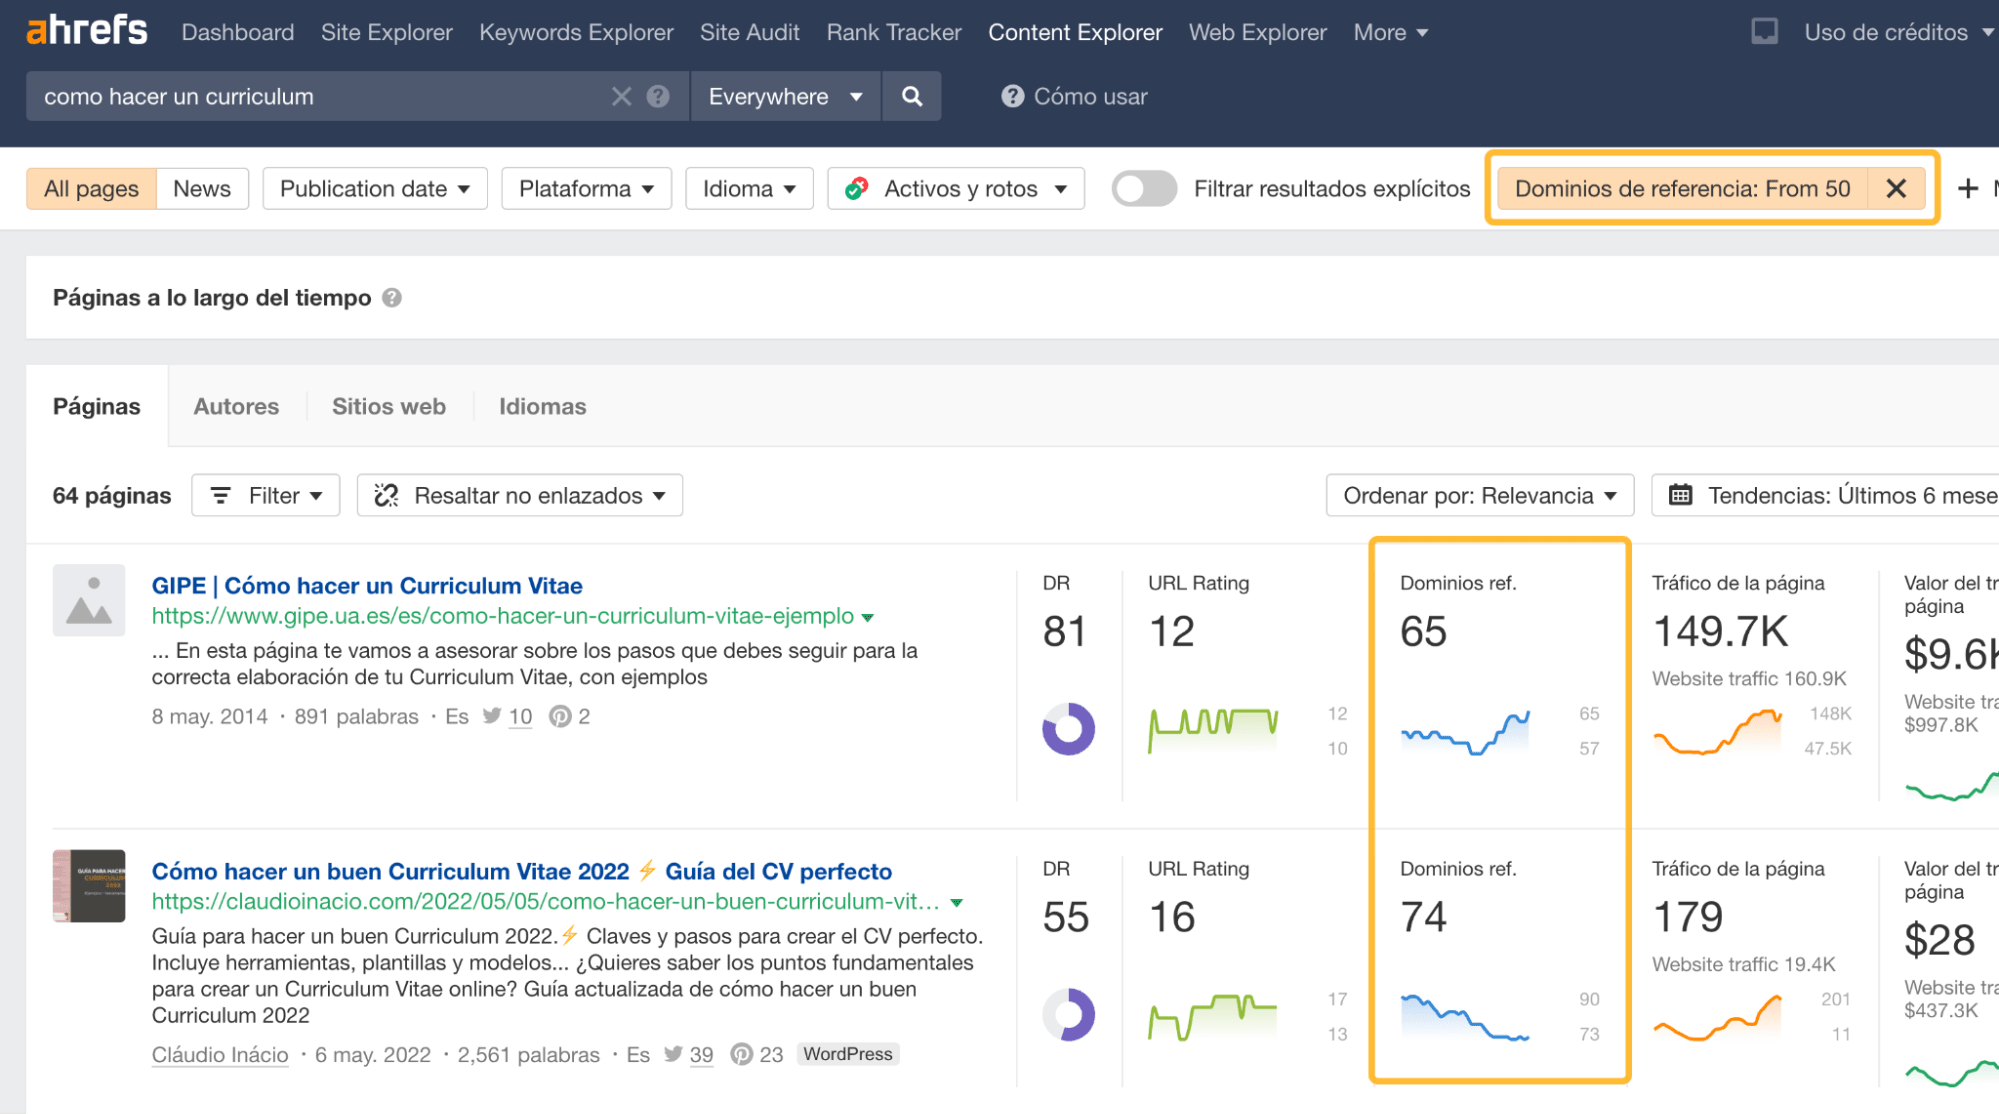Open the Ordenar por Relevancia dropdown
This screenshot has width=1999, height=1114.
1479,495
